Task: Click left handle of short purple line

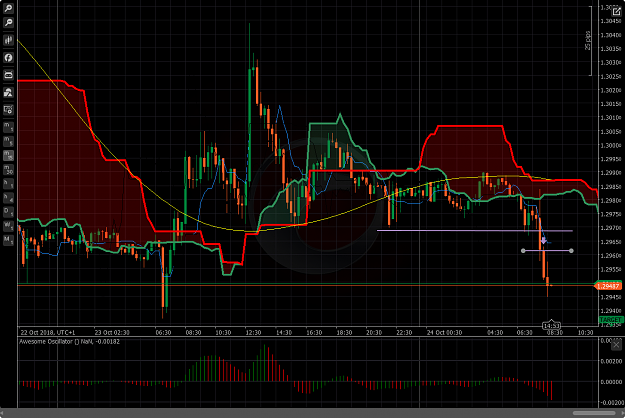Action: click(x=523, y=251)
